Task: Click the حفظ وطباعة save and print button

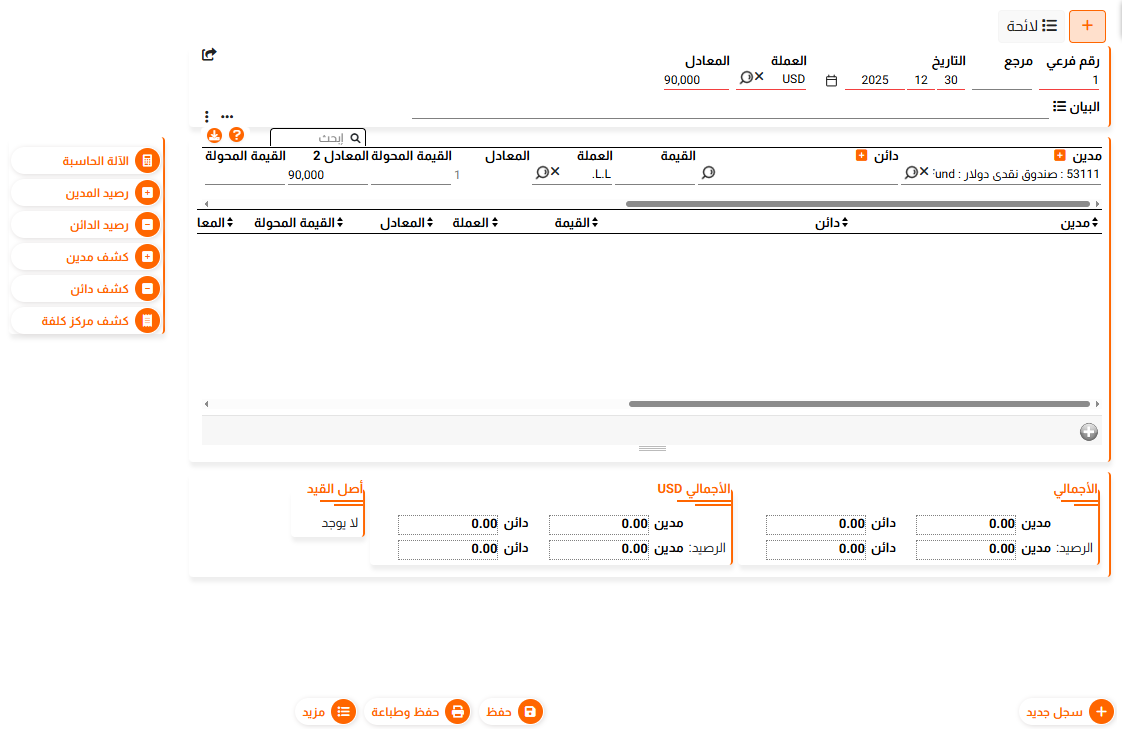Action: coord(417,712)
